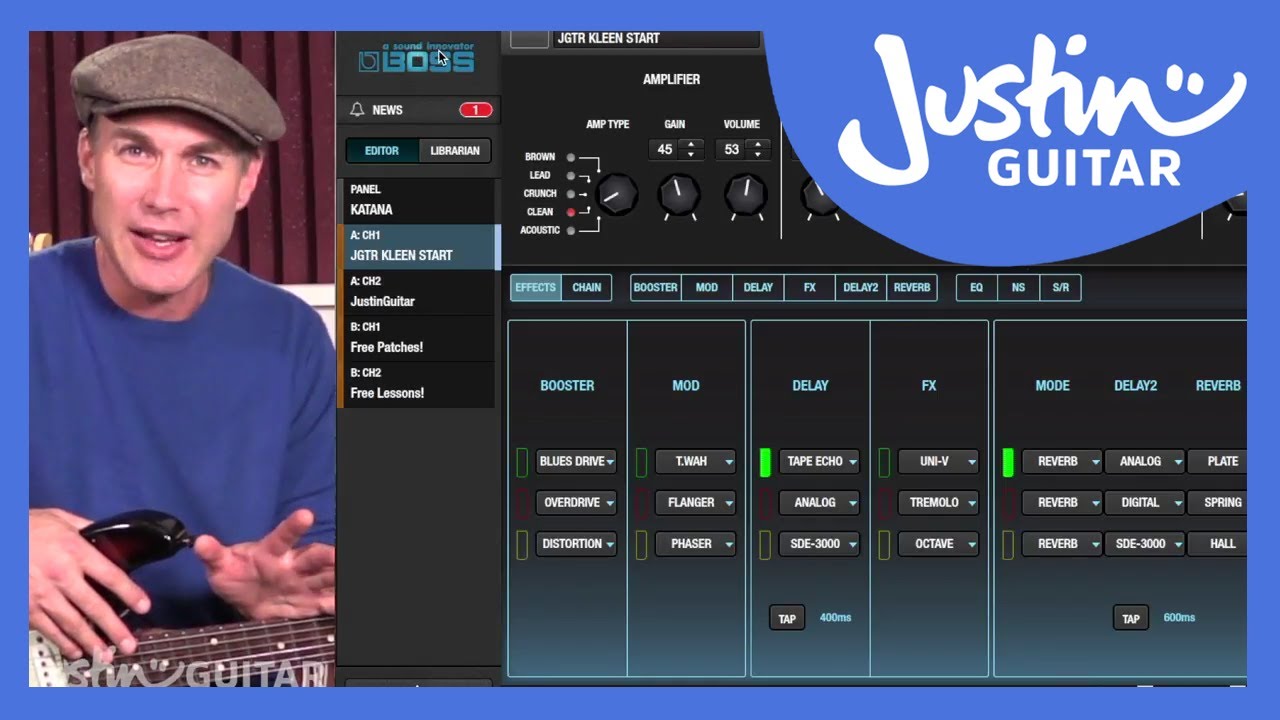Open the T.WAH mod dropdown
Viewport: 1280px width, 720px height.
[x=696, y=462]
